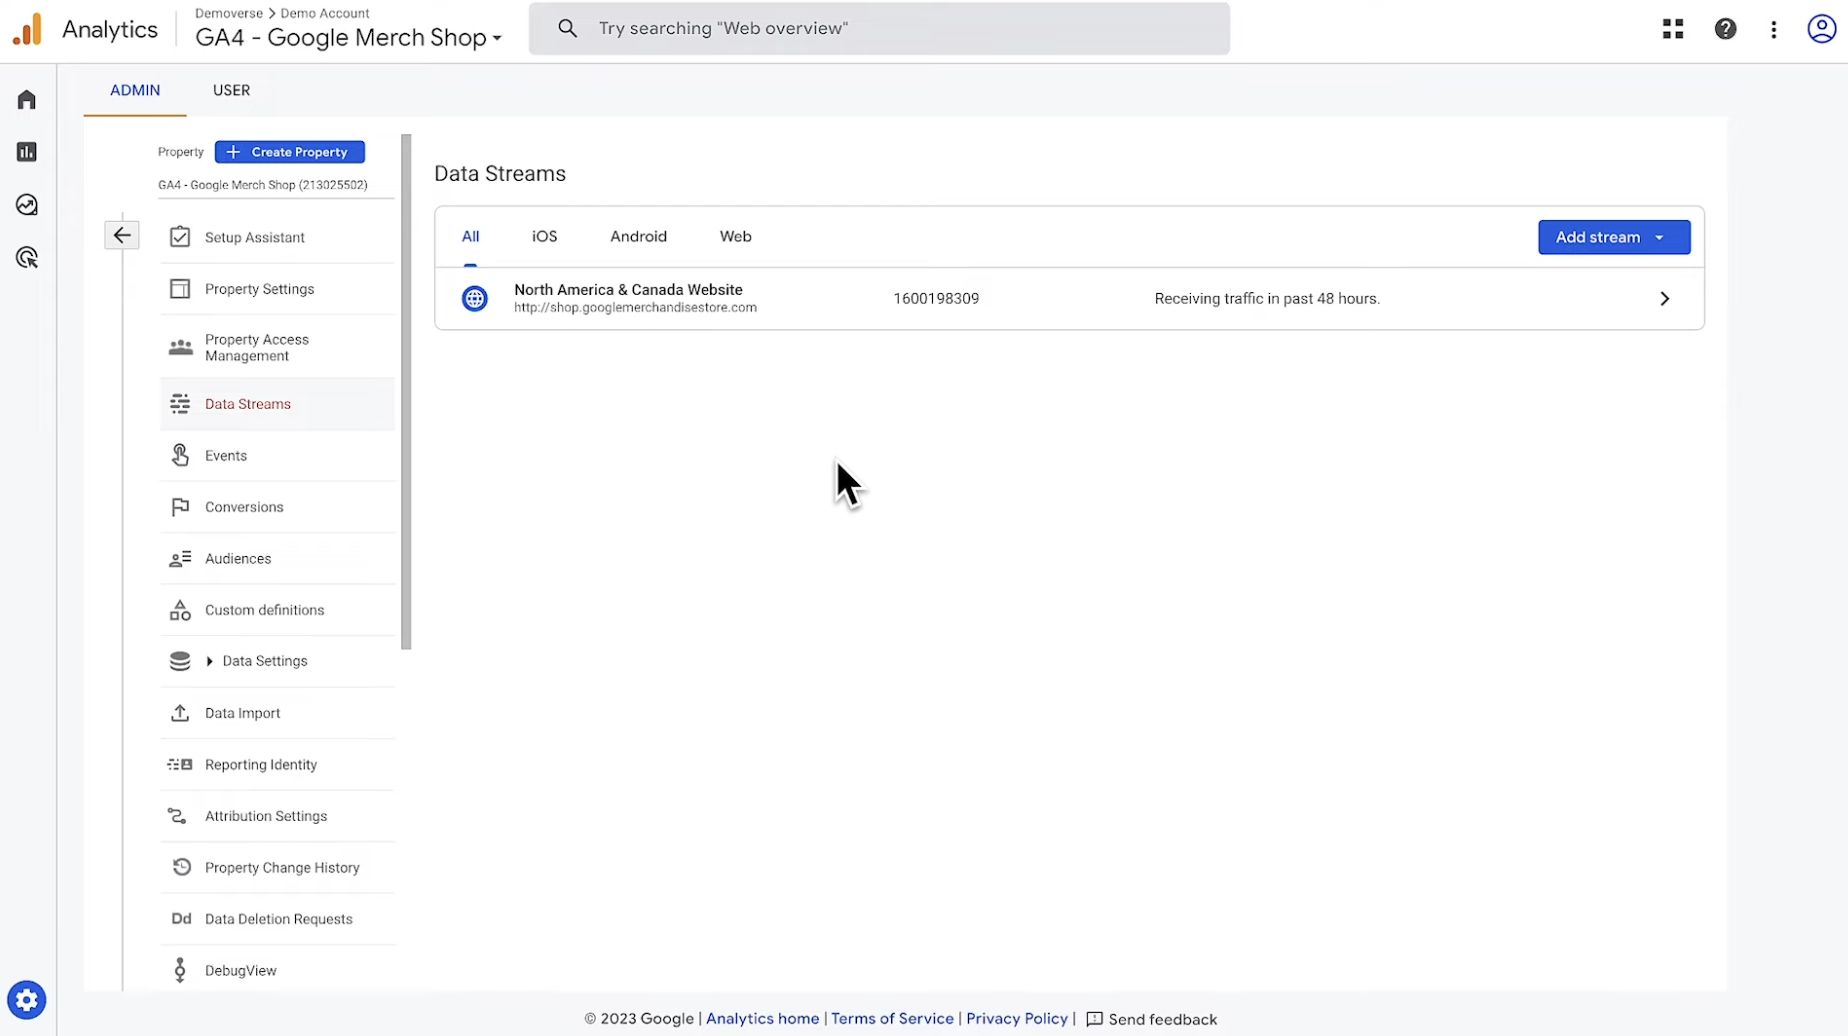Click the Attribution Settings icon
The height and width of the screenshot is (1036, 1848).
point(178,816)
